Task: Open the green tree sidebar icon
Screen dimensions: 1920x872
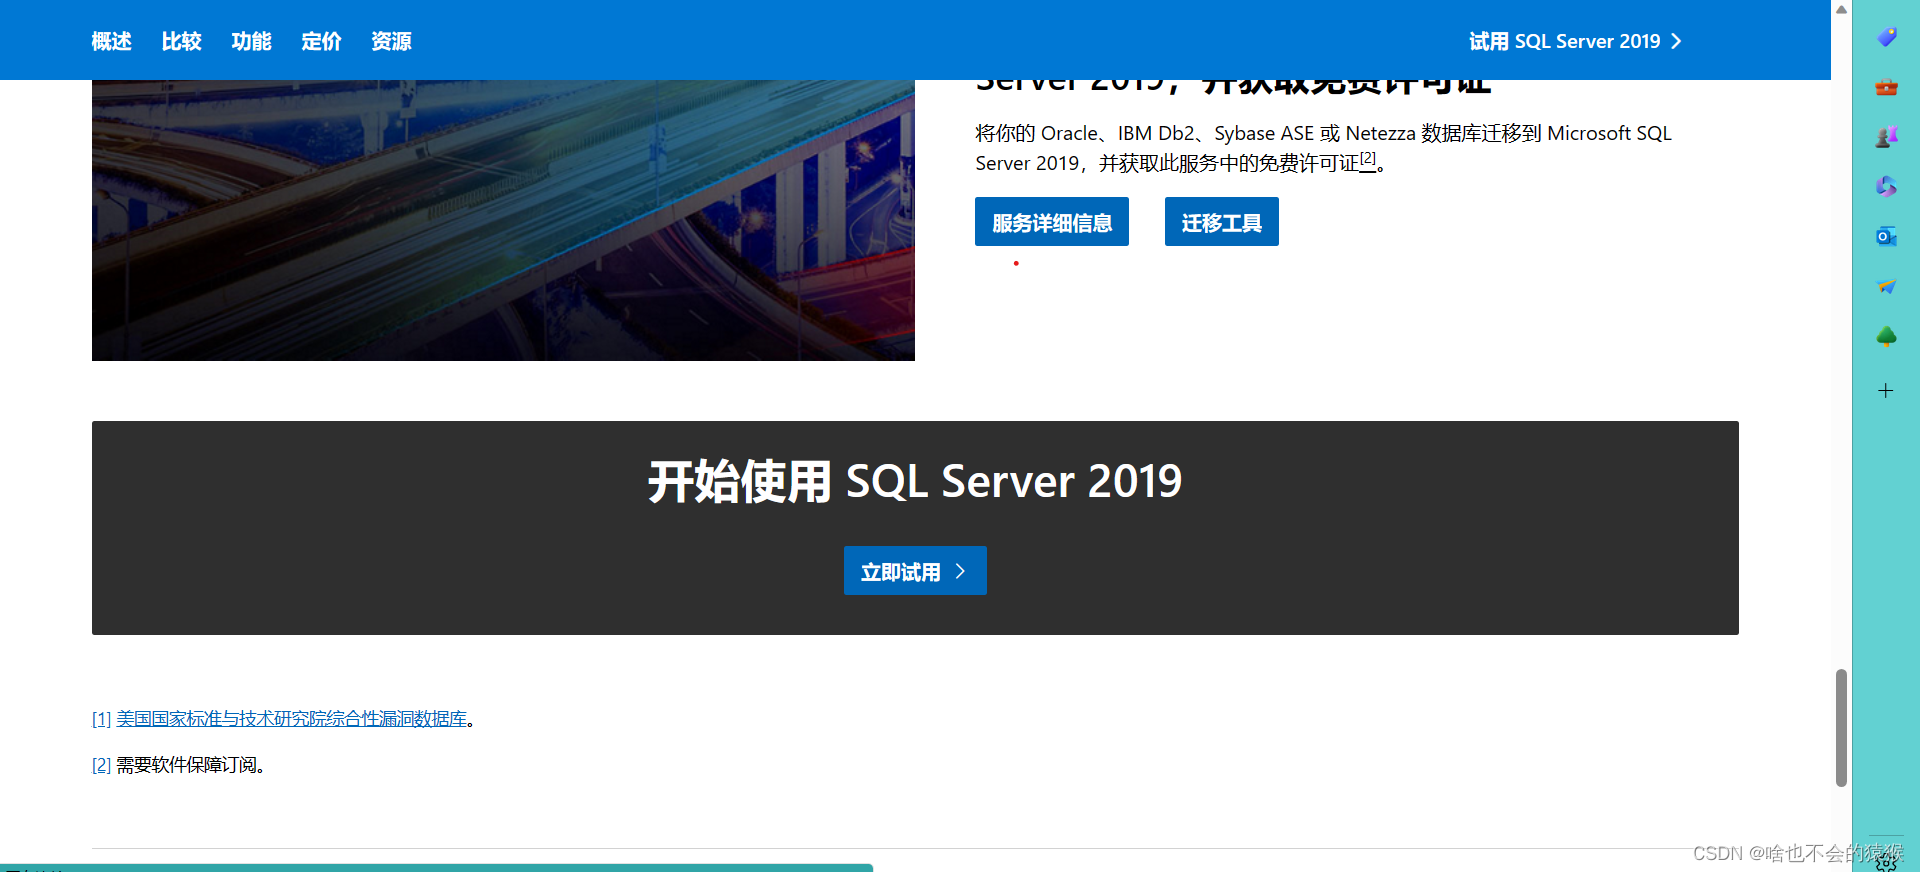Action: click(1886, 337)
